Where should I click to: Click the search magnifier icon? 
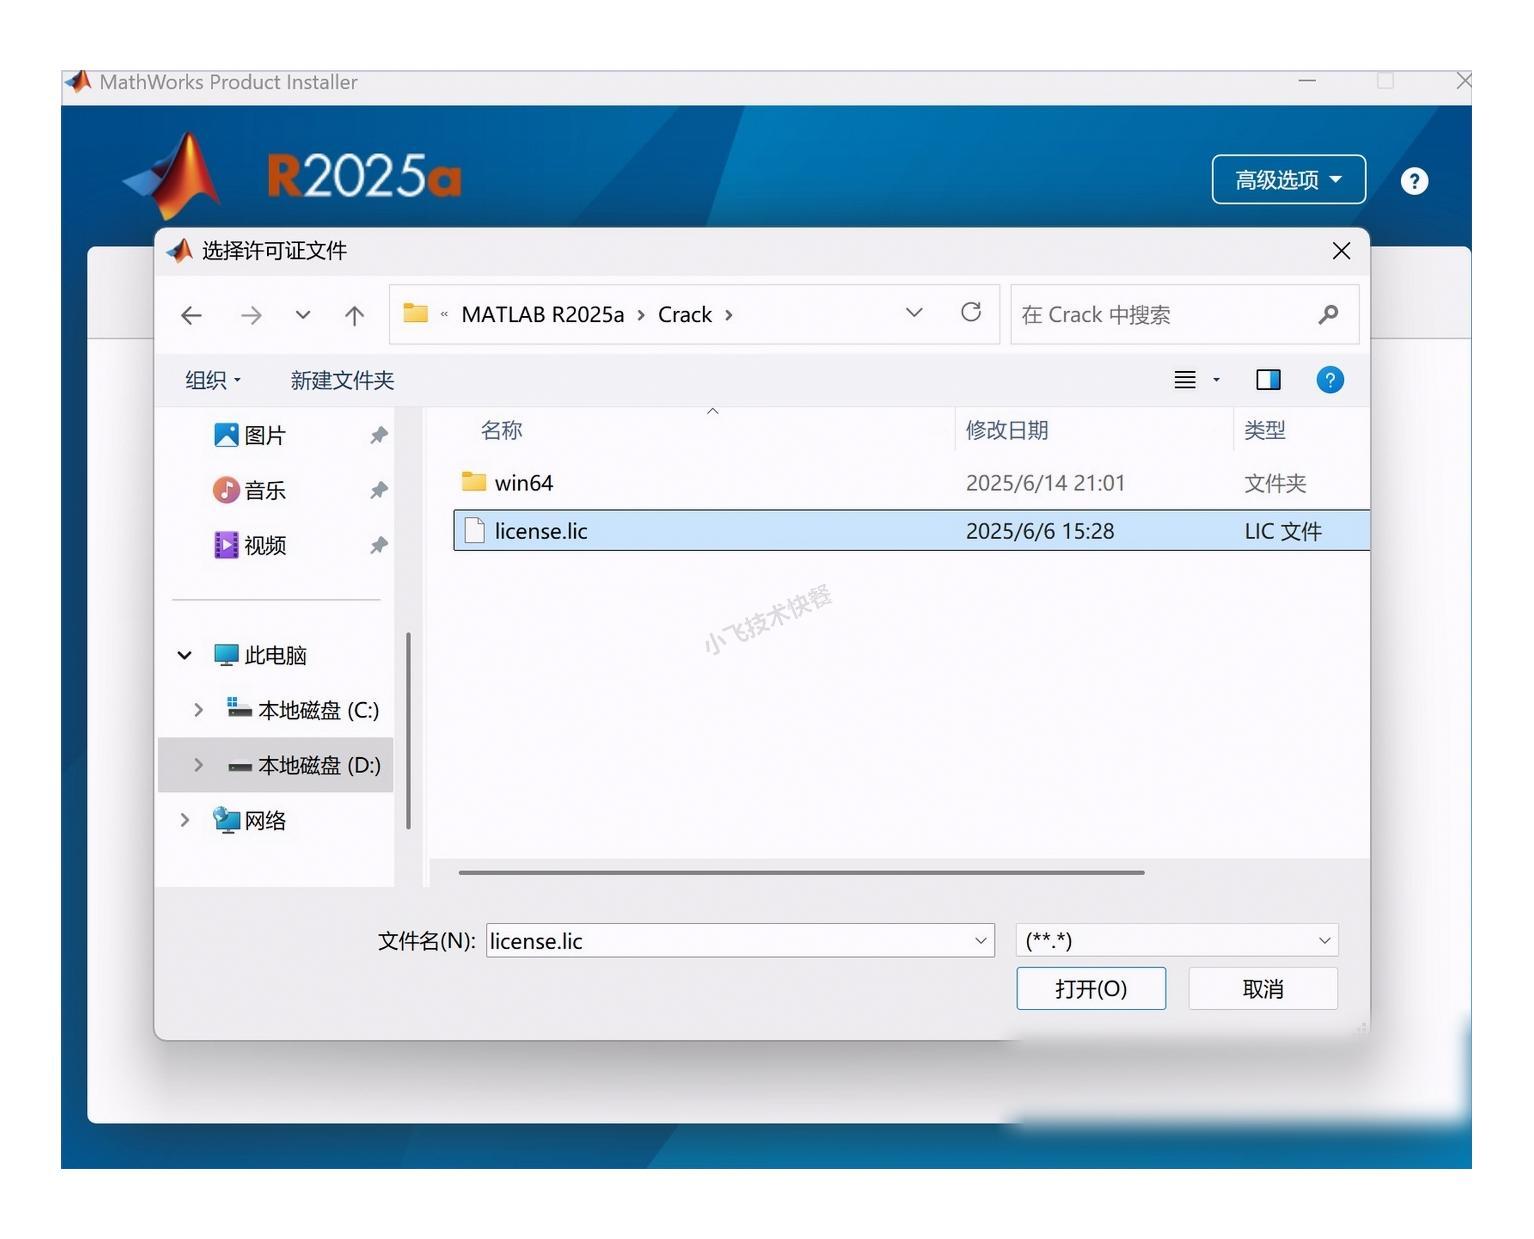pyautogui.click(x=1328, y=315)
